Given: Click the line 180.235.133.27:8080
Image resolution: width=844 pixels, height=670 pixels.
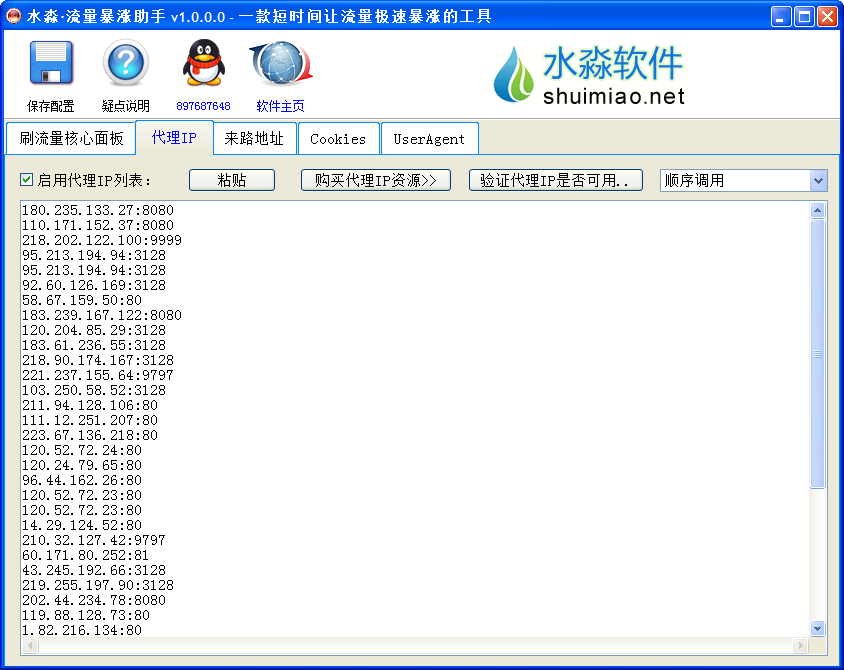Looking at the screenshot, I should (98, 210).
